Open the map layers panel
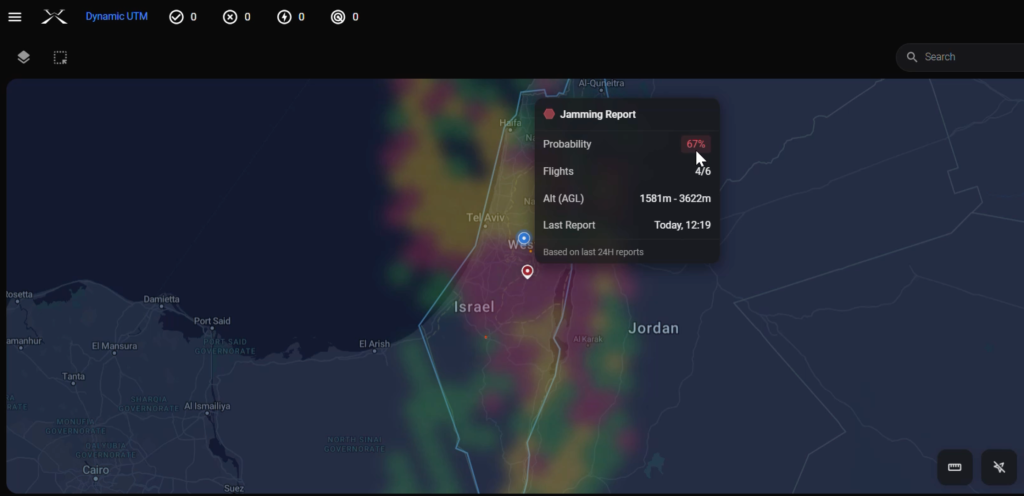1024x496 pixels. click(x=24, y=57)
